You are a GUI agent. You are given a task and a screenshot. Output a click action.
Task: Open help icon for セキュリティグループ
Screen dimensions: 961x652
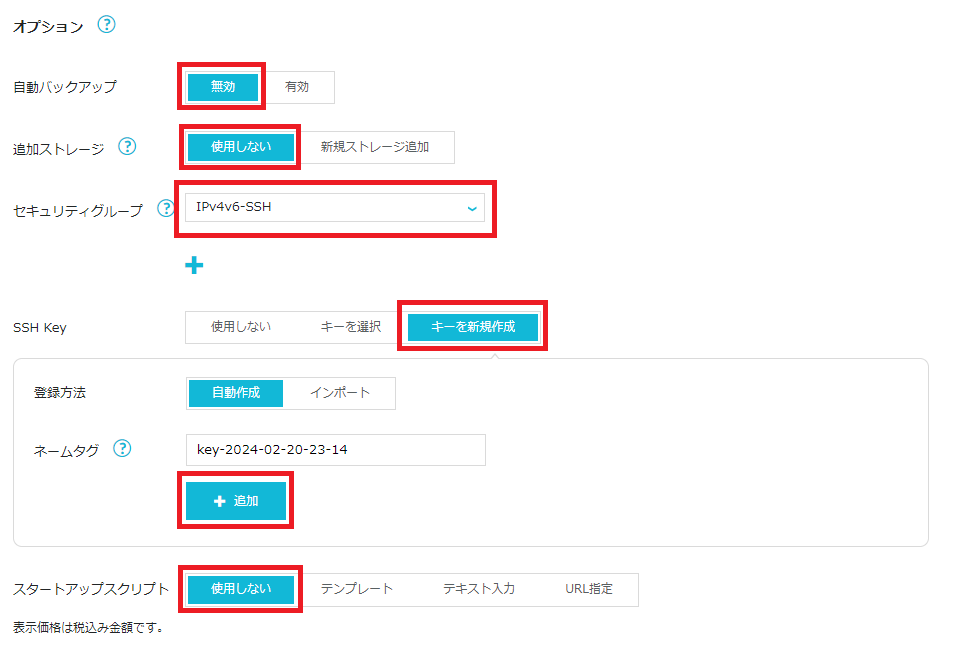coord(165,208)
